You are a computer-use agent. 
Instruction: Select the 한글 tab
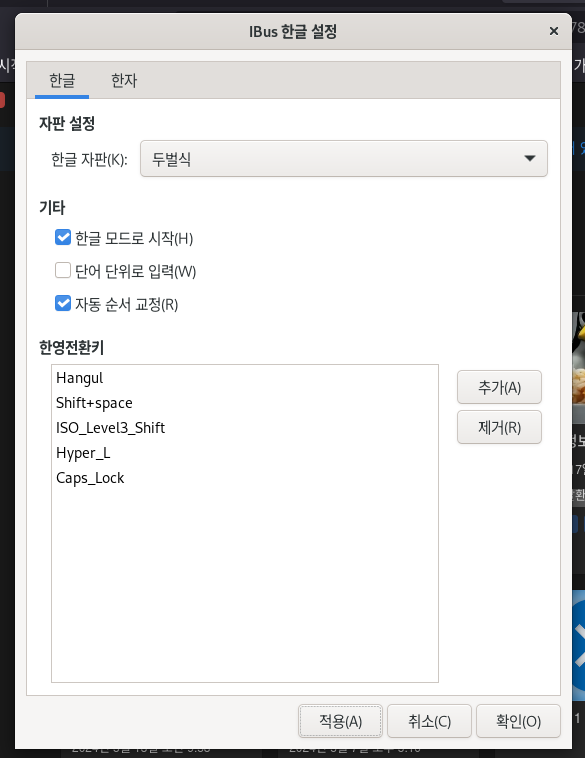62,80
